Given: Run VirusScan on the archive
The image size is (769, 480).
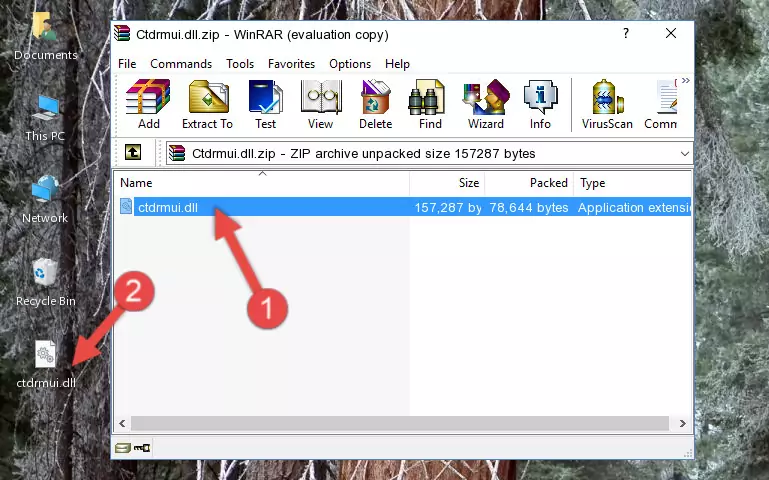Looking at the screenshot, I should click(607, 104).
